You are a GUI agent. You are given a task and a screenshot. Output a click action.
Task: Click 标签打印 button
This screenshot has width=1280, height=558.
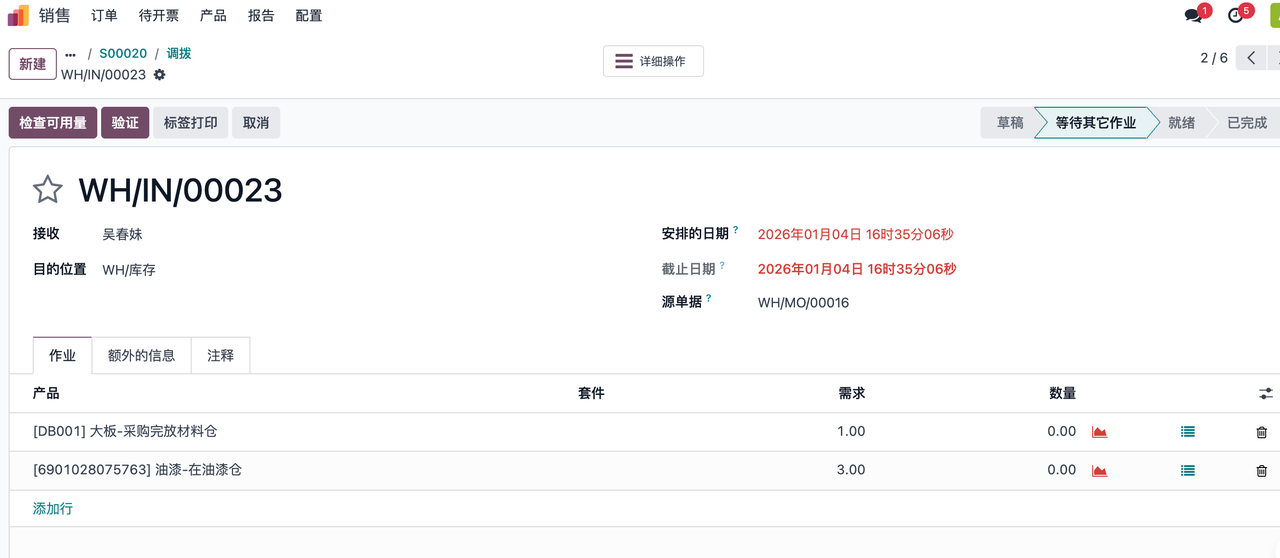(190, 123)
